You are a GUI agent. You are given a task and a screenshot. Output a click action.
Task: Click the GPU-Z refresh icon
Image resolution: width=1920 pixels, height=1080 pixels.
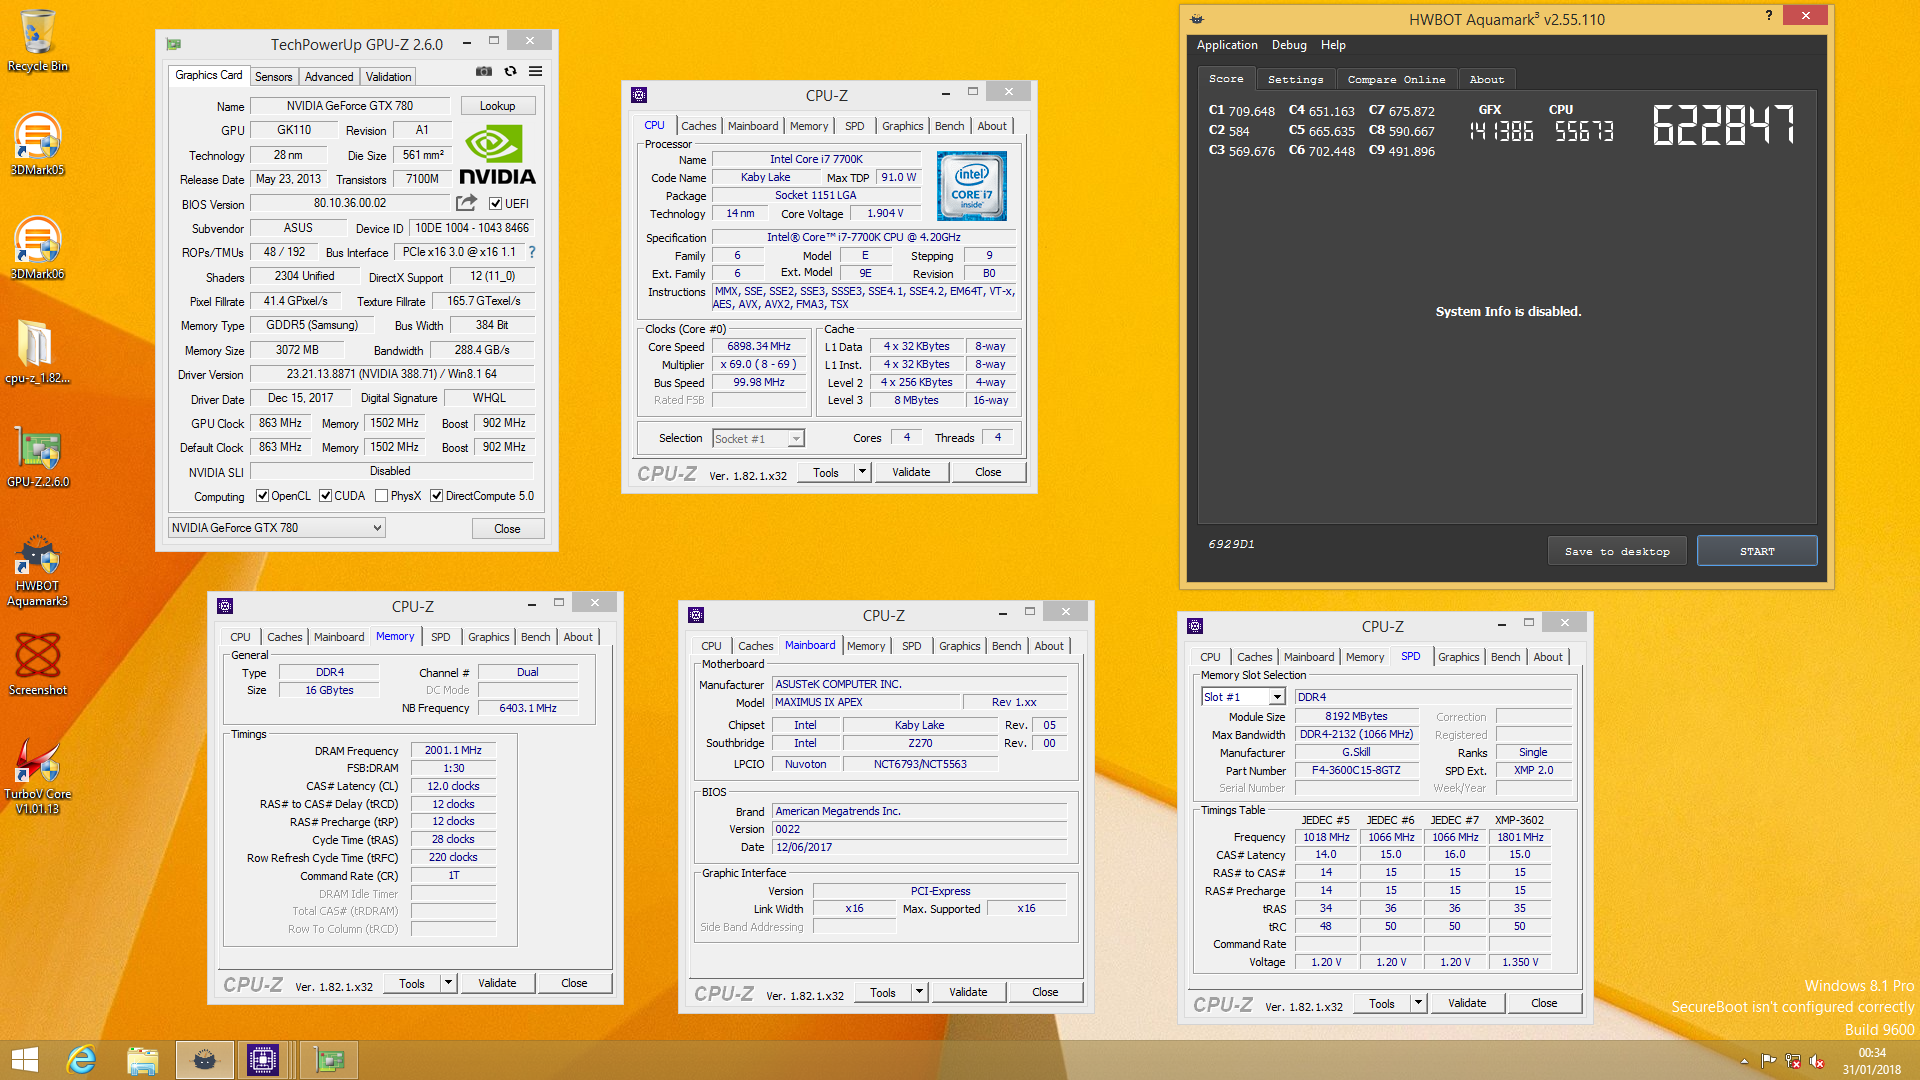coord(510,71)
